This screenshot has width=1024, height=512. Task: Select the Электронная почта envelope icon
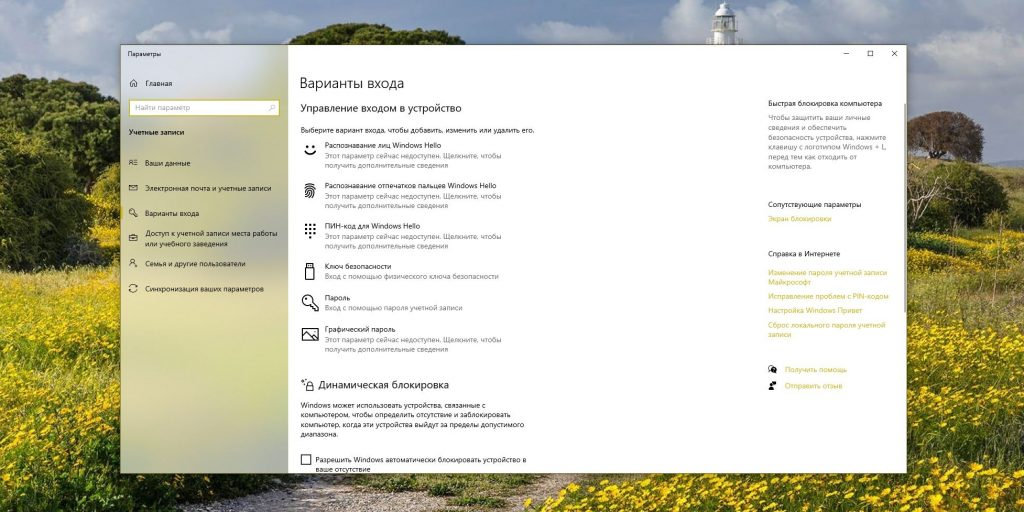click(x=134, y=188)
